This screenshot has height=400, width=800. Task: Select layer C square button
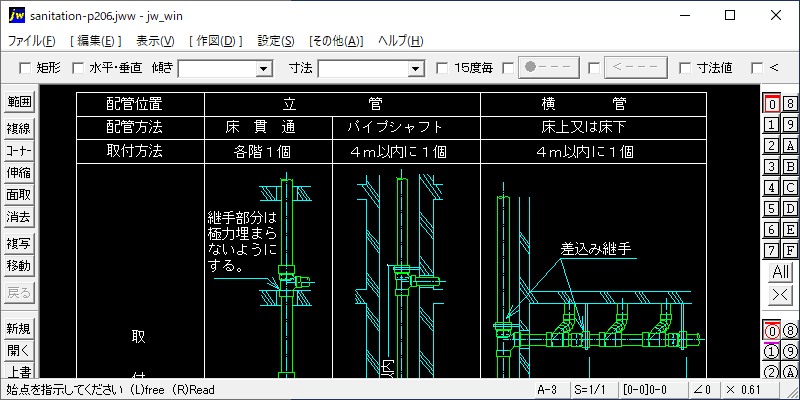point(790,187)
